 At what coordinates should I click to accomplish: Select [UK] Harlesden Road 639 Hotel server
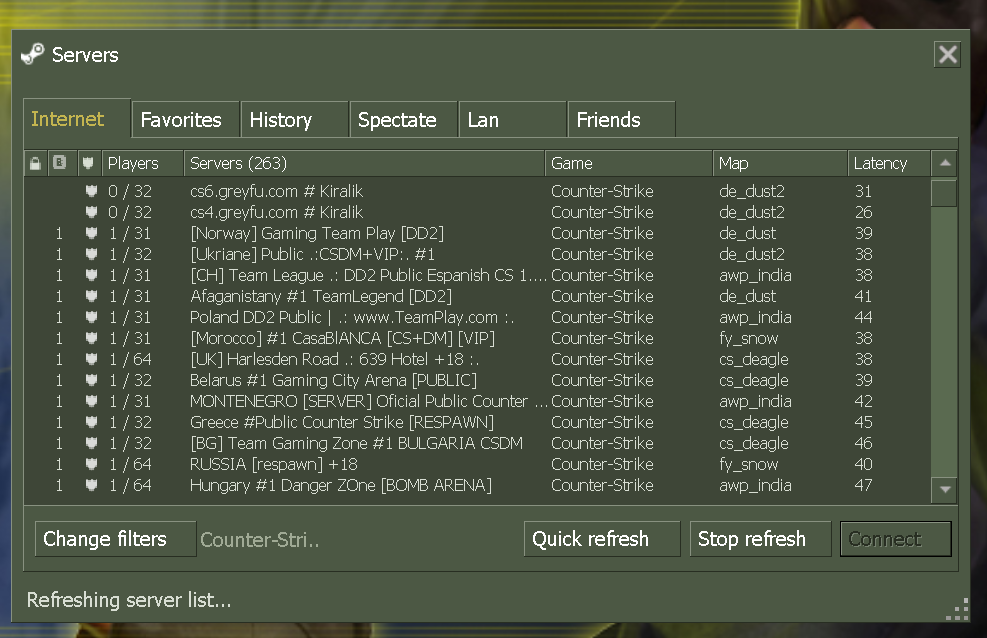[477, 359]
